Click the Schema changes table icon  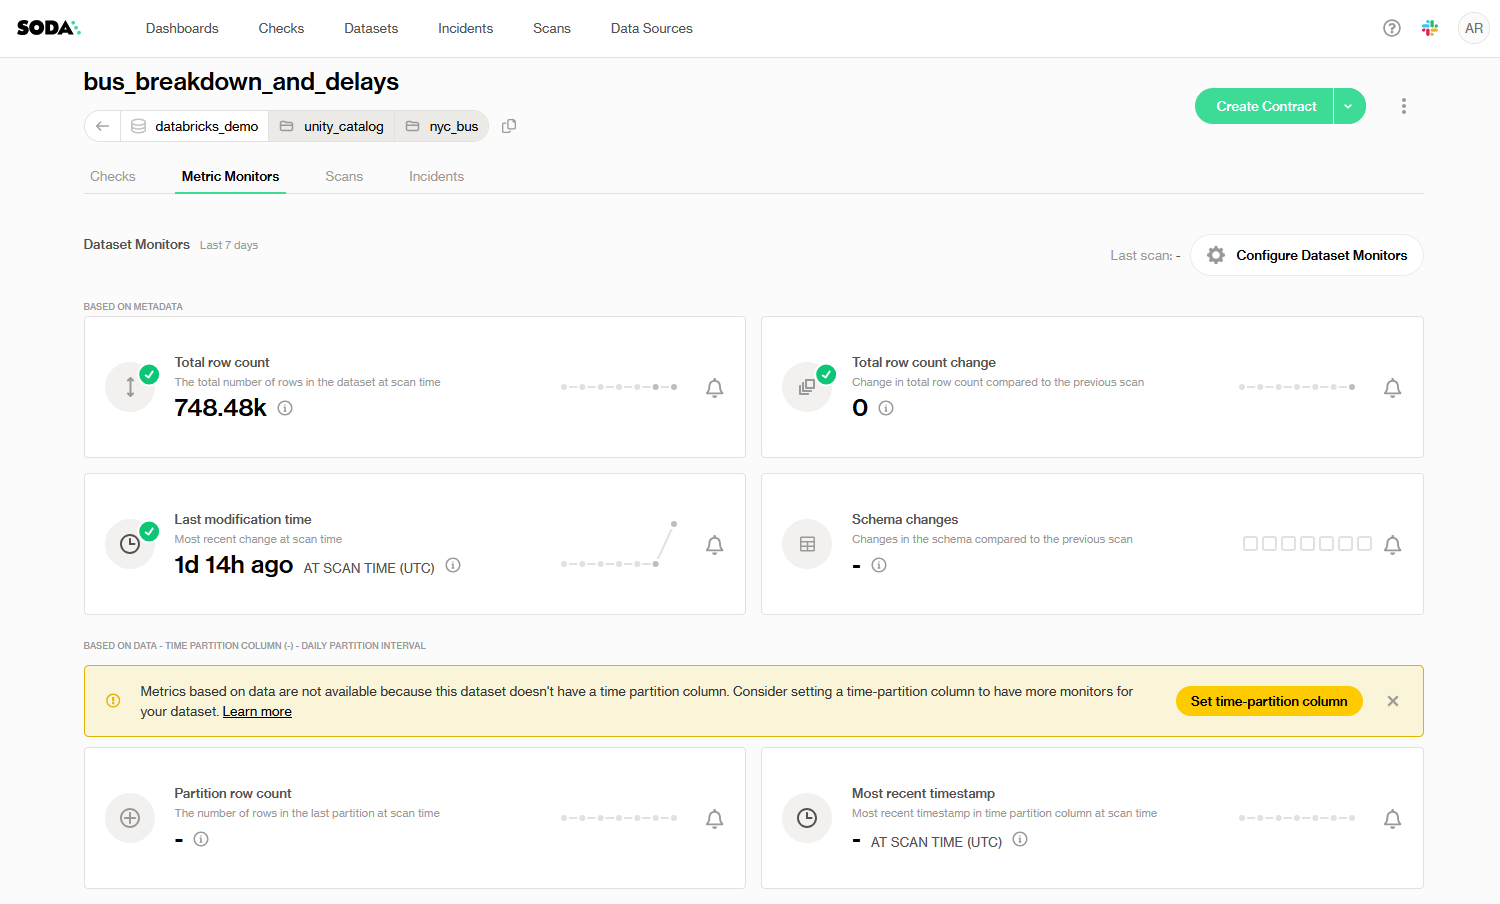click(x=807, y=544)
